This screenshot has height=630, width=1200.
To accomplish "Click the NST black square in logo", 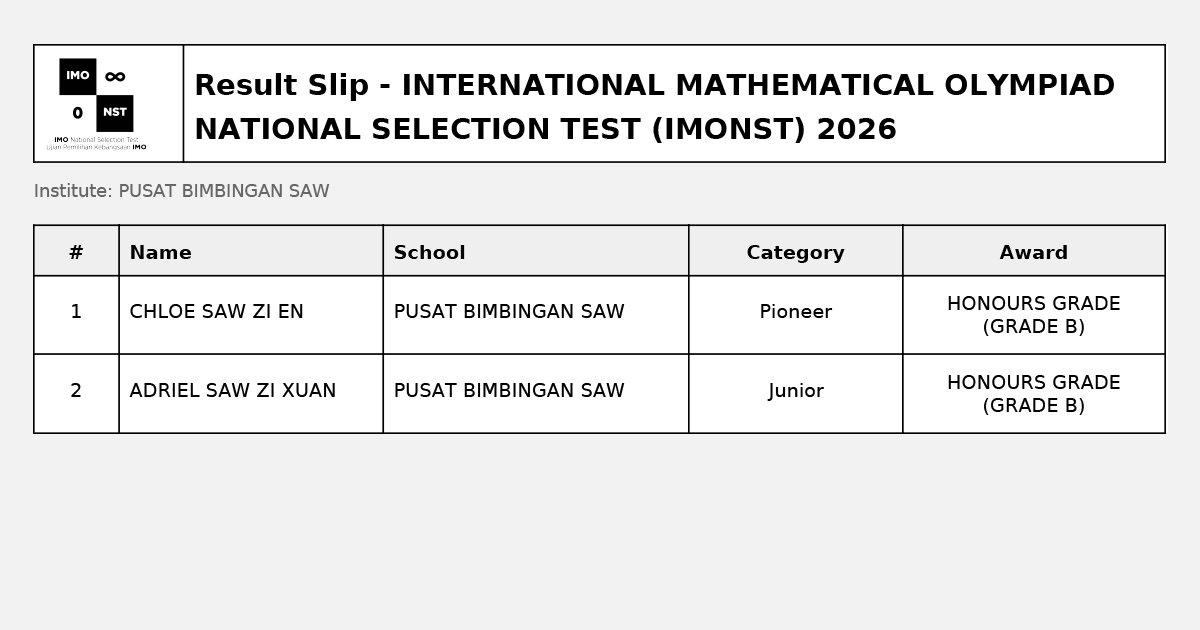I will point(115,113).
